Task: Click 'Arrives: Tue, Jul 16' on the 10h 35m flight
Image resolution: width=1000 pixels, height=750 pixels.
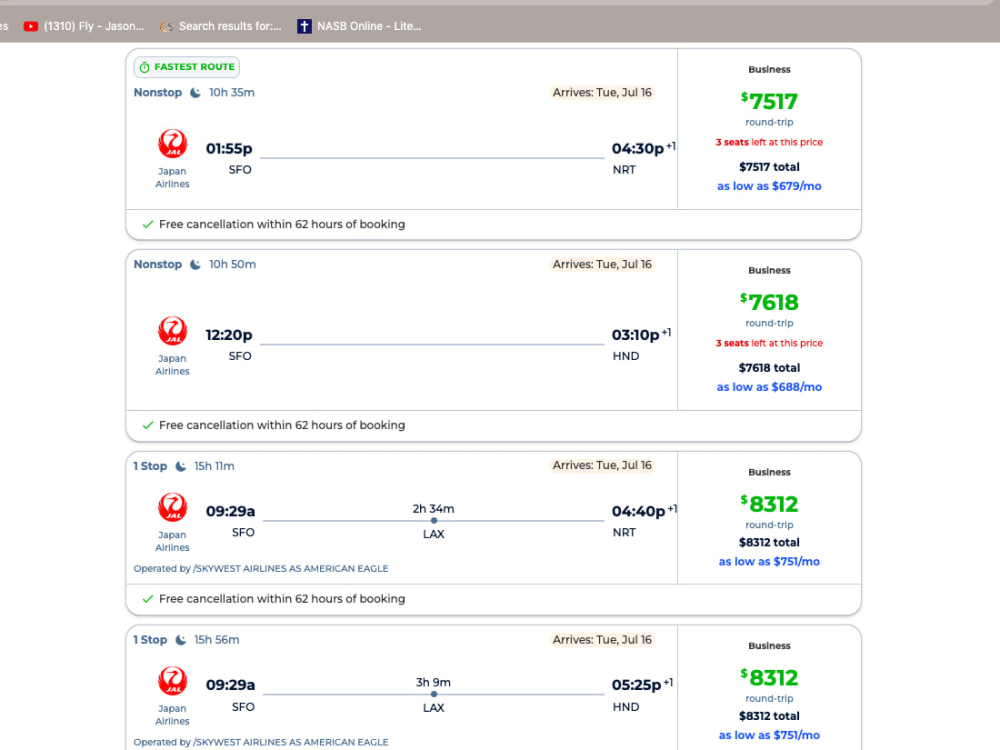Action: click(602, 92)
